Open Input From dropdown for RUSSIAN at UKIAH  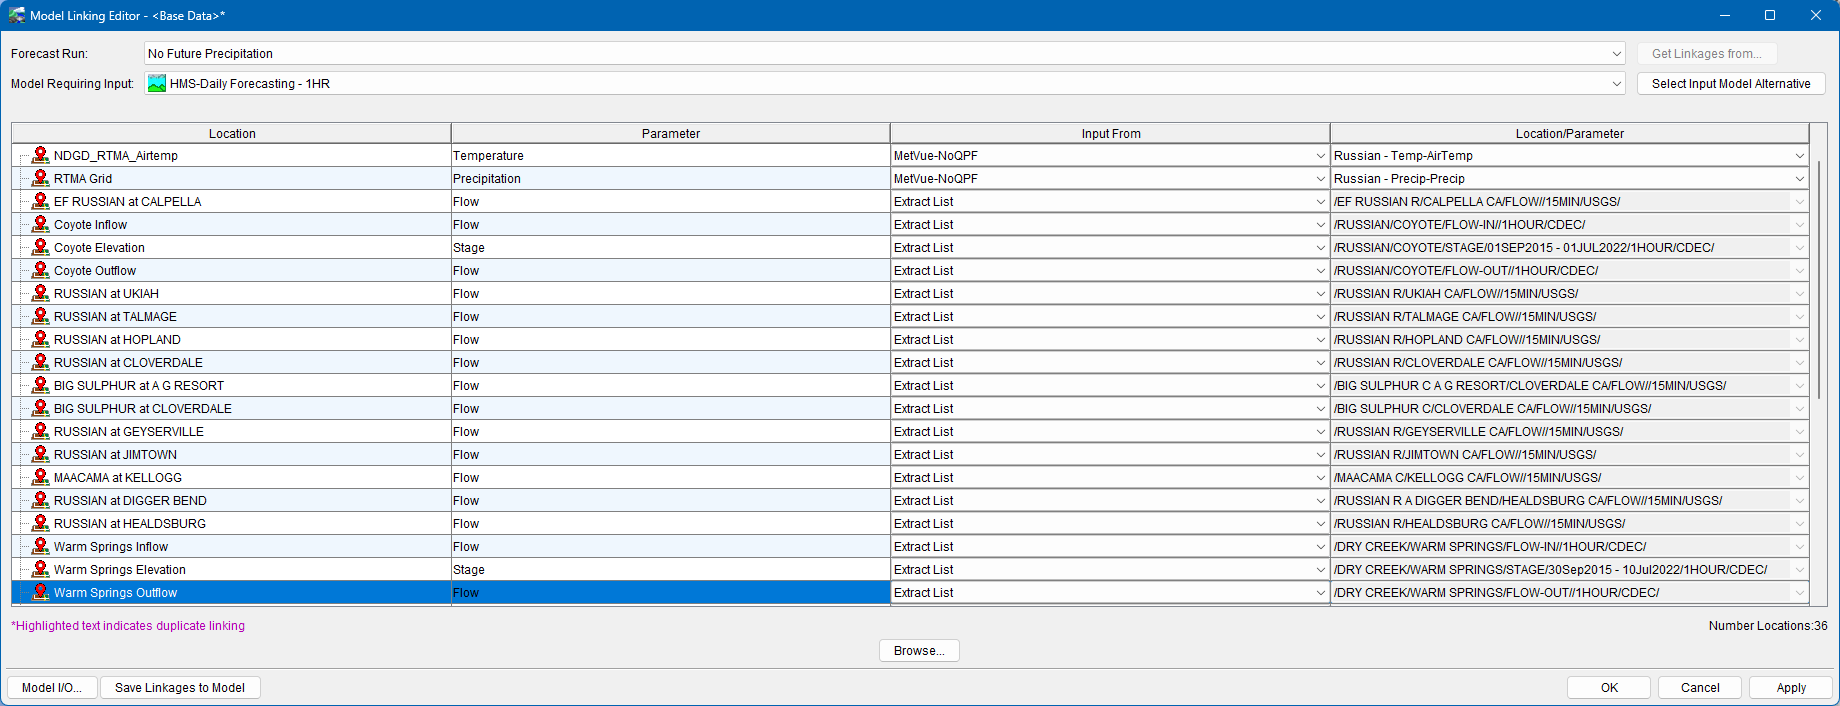coord(1320,294)
